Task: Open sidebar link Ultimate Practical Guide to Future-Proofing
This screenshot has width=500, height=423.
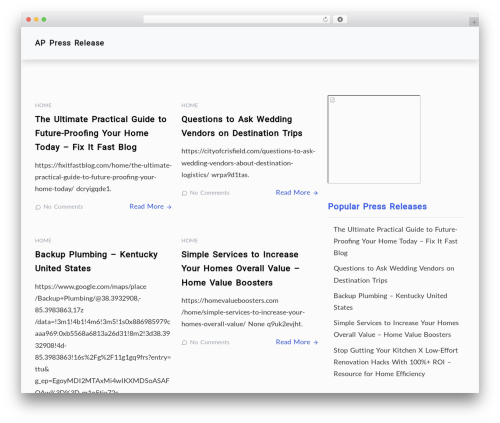Action: (395, 241)
